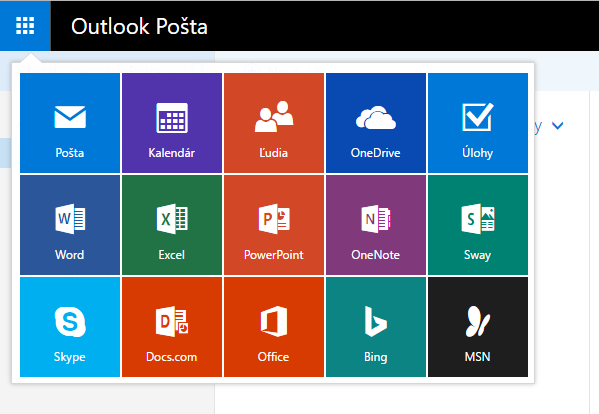
Task: Open the Skype tile
Action: pos(70,327)
